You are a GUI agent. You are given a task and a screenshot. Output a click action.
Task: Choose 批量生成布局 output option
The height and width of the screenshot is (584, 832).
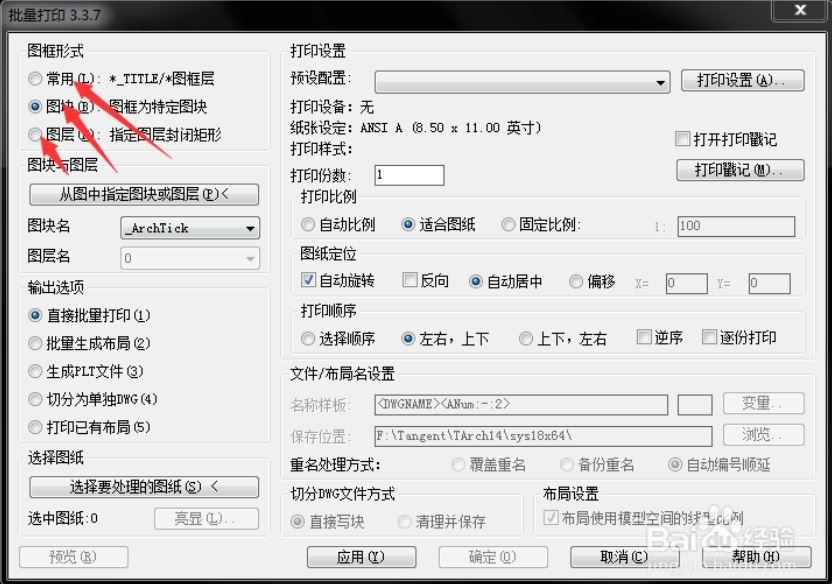35,344
